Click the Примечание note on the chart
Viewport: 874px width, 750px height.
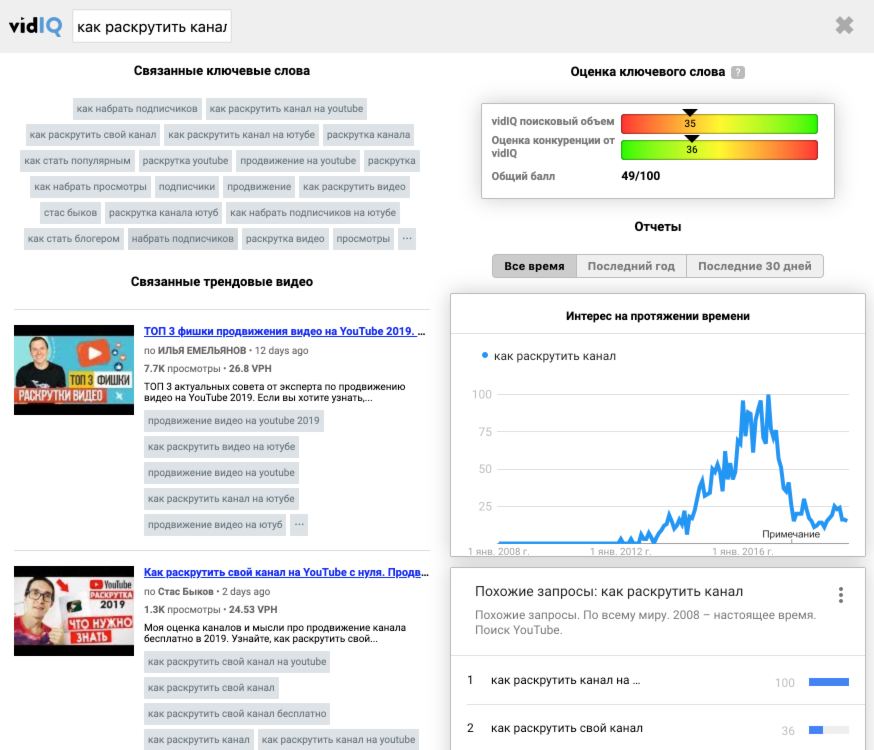tap(790, 534)
